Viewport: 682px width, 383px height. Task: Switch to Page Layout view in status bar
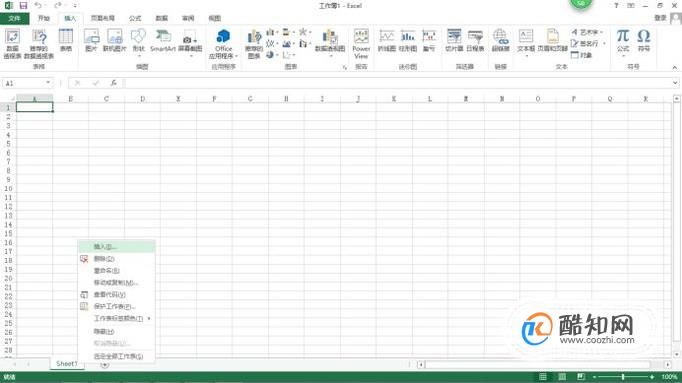click(562, 376)
